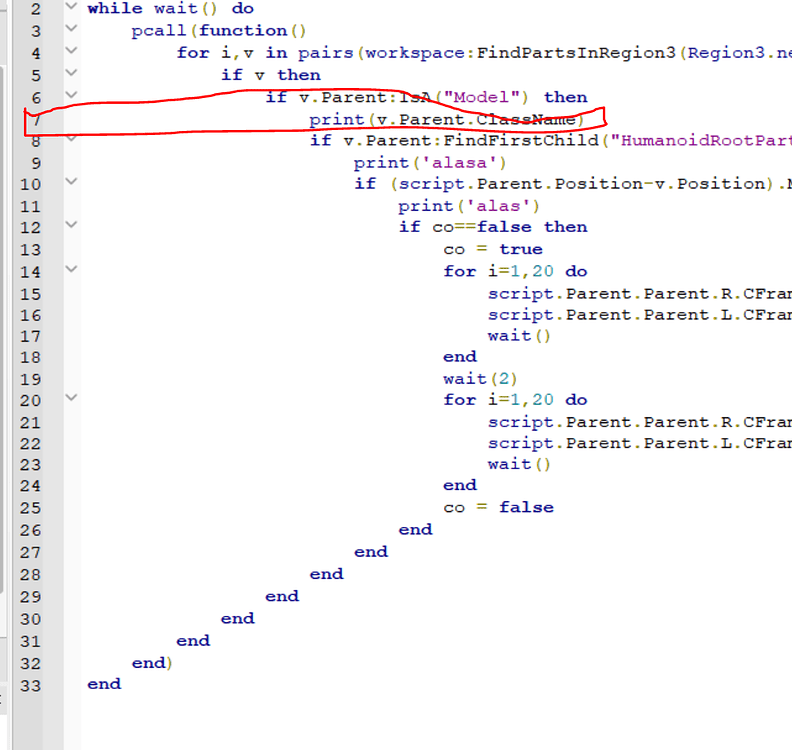Place cursor on "print('alasa')"
Image resolution: width=792 pixels, height=750 pixels.
point(430,163)
